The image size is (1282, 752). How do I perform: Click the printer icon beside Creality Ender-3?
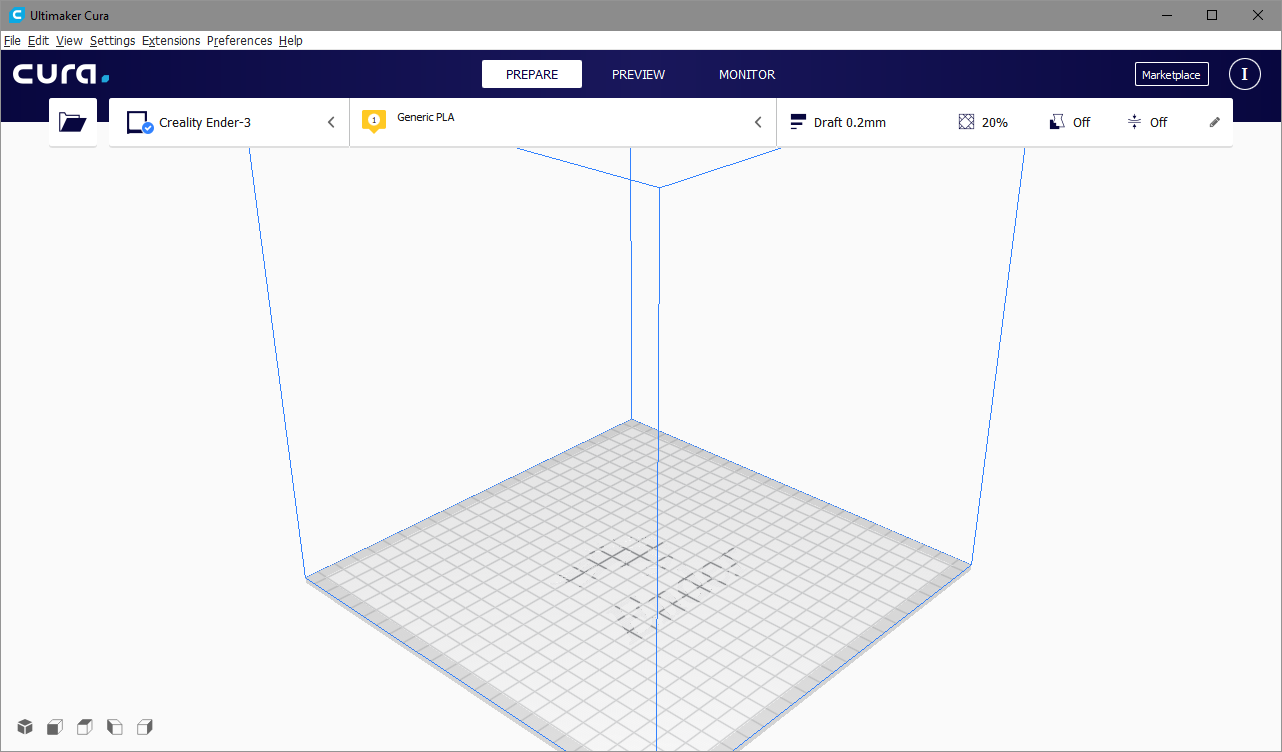click(x=139, y=122)
